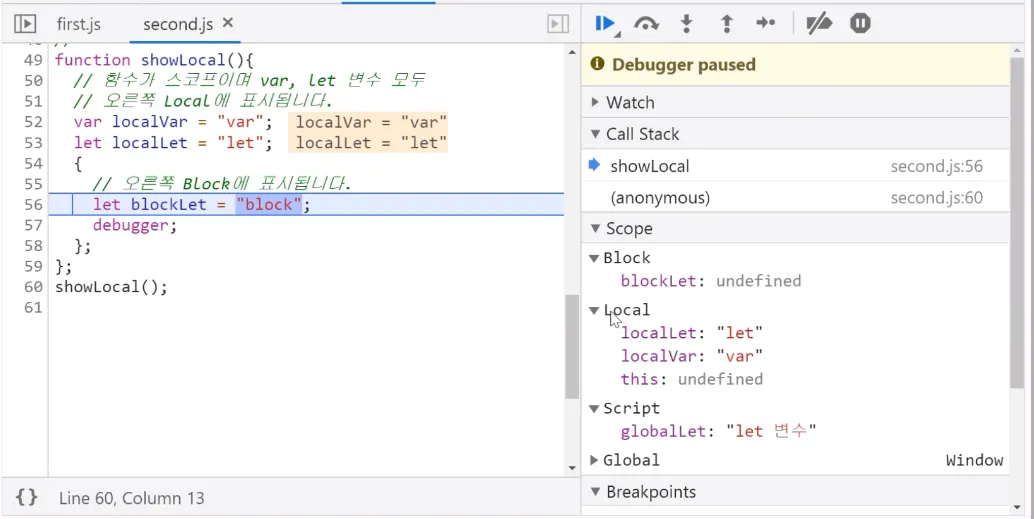Toggle the Deactivate breakpoints icon
Screen dimensions: 1034x519
click(819, 24)
